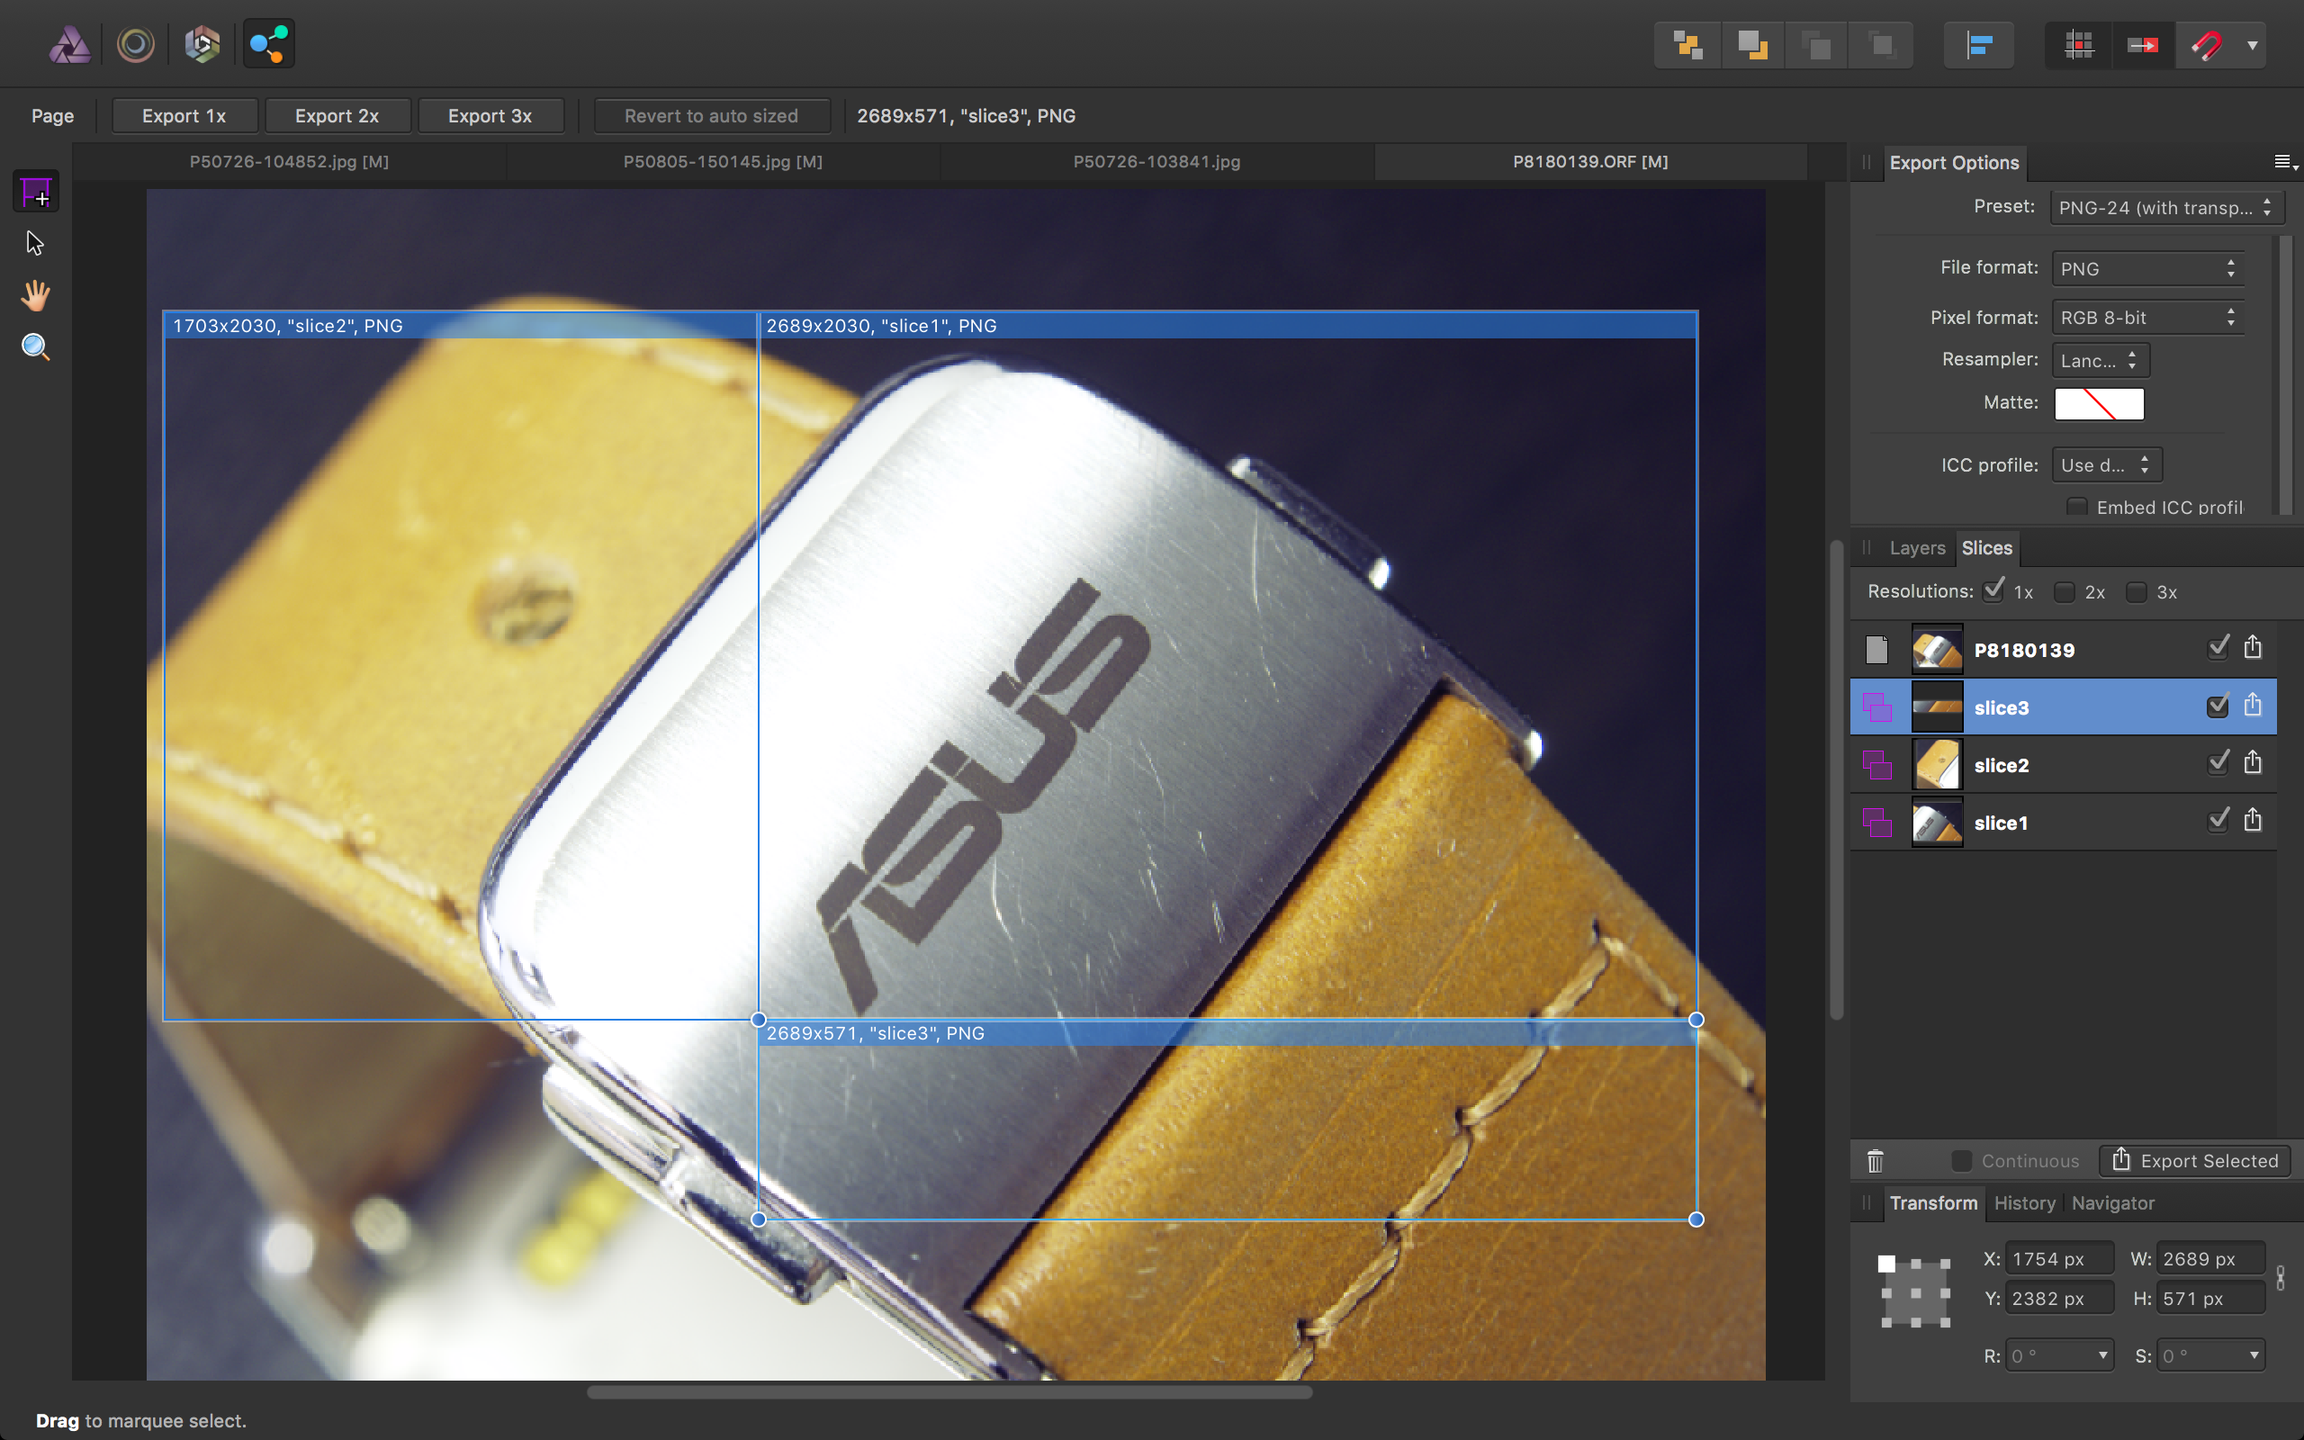This screenshot has width=2304, height=1440.
Task: Open the Pixel format dropdown
Action: [x=2148, y=317]
